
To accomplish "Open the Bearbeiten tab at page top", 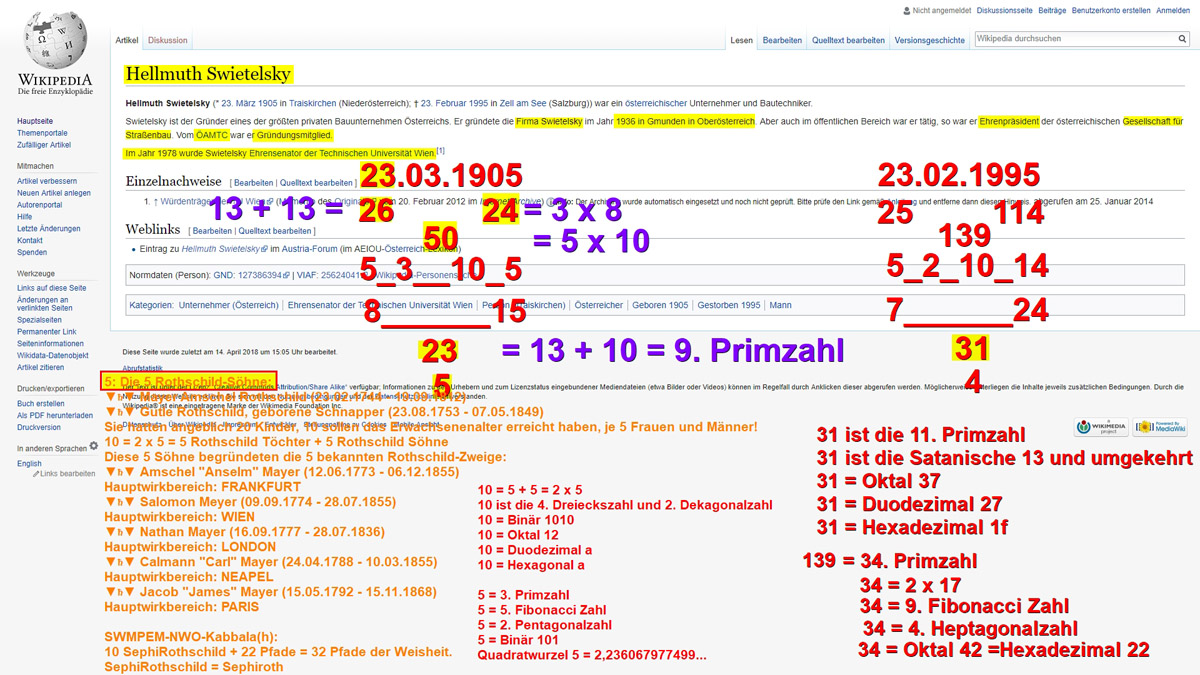I will tap(782, 40).
